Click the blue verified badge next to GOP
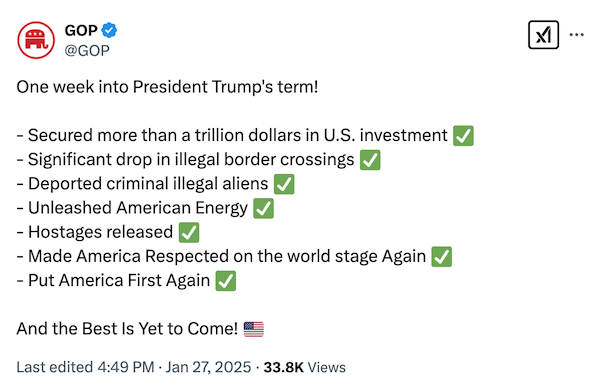The image size is (600, 392). click(x=109, y=30)
